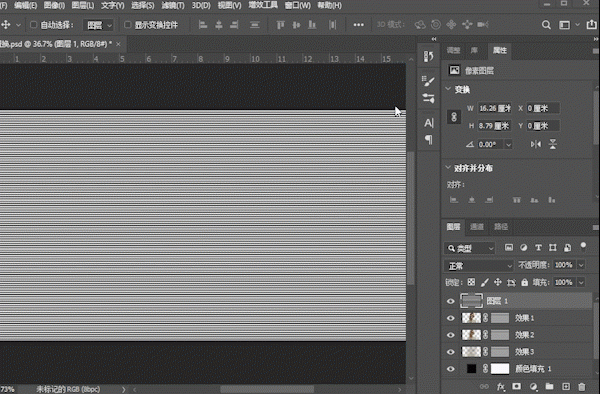Create a new group via the folder icon
600x394 pixels.
[x=549, y=386]
